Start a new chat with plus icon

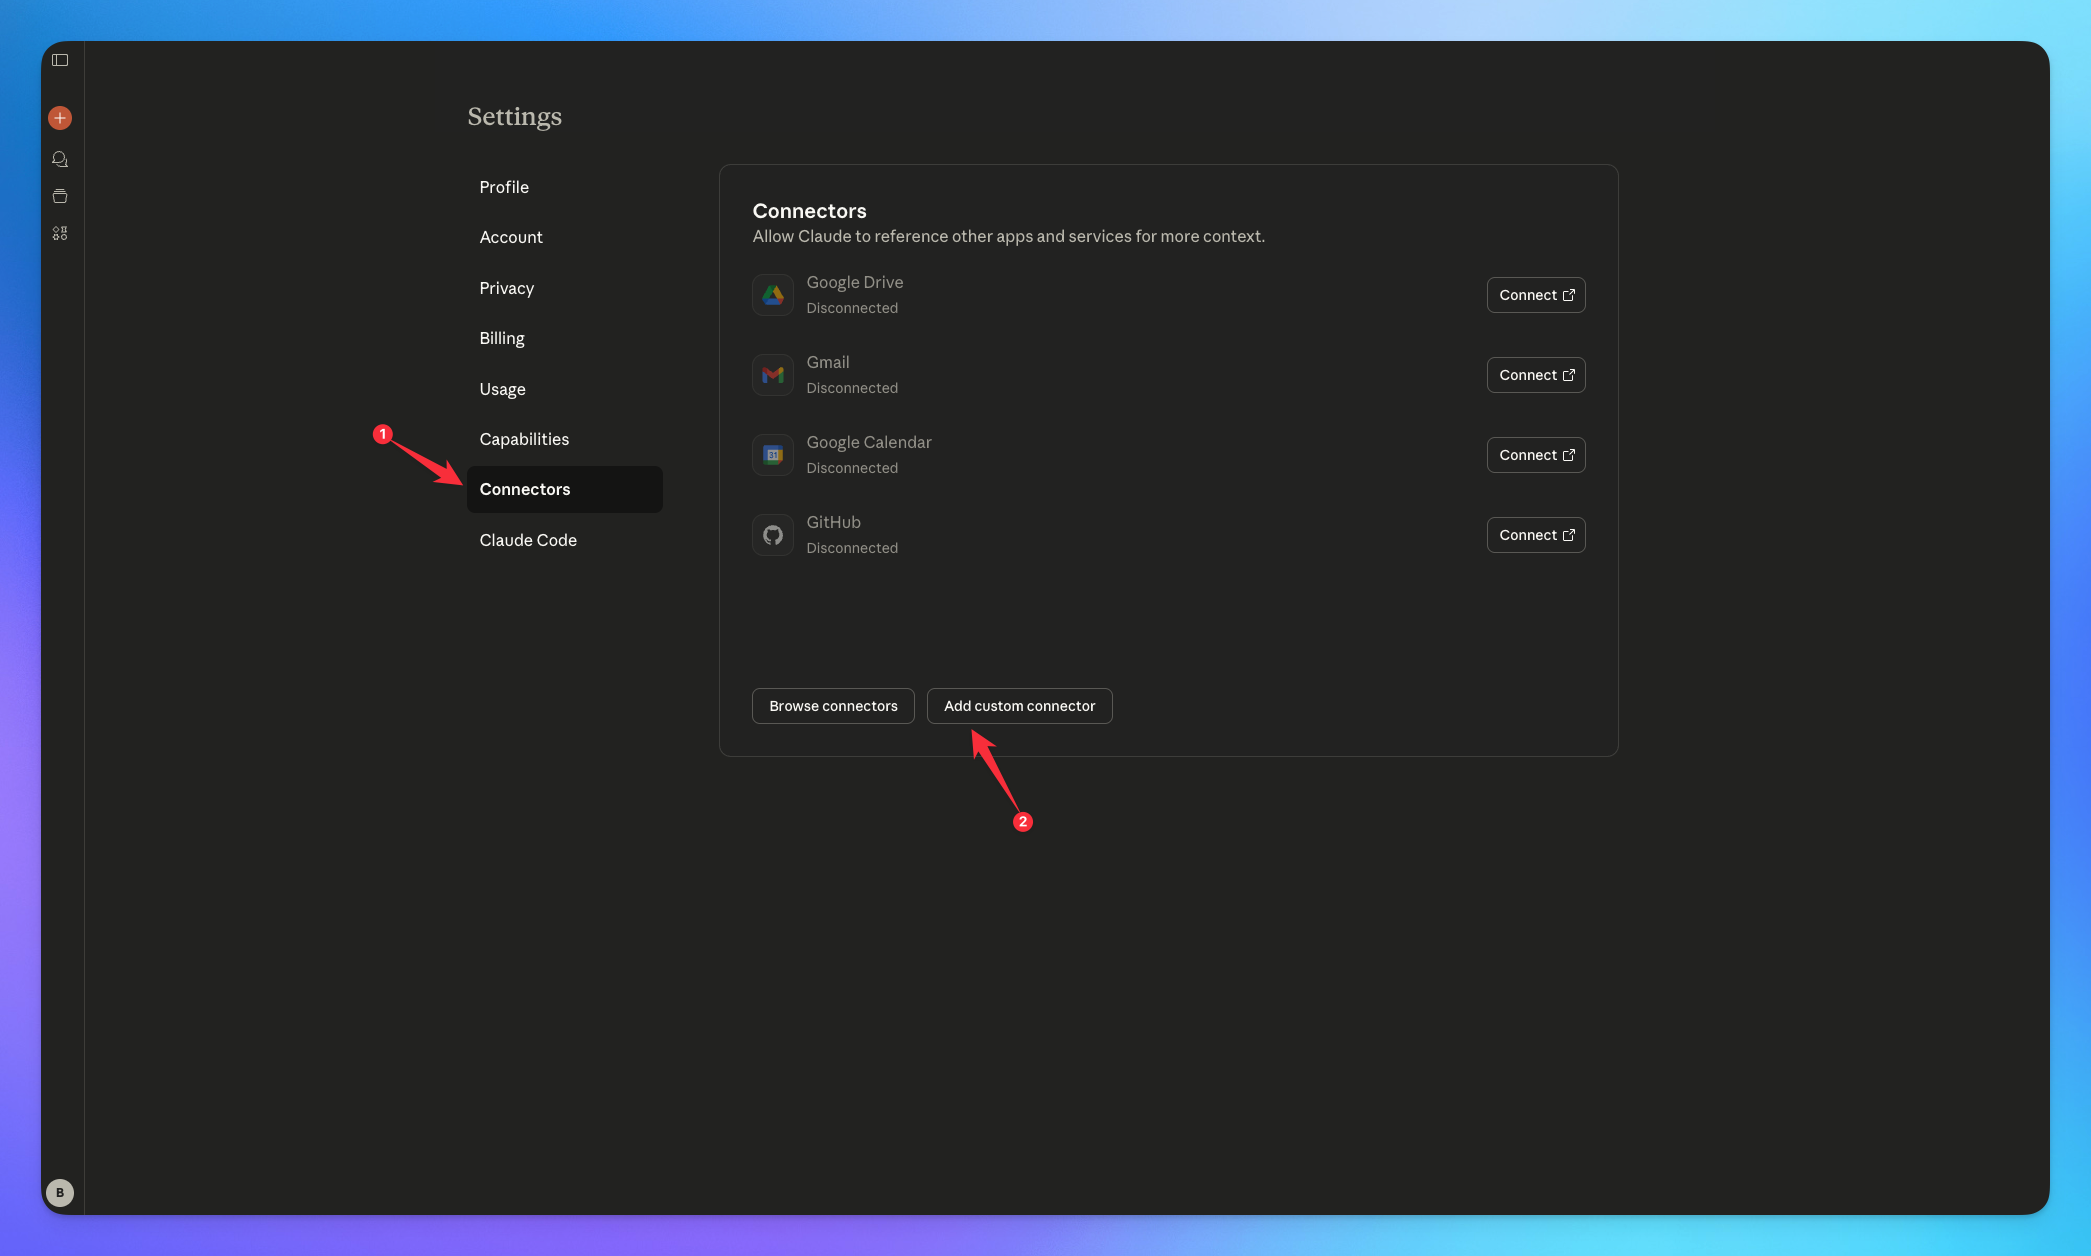60,118
